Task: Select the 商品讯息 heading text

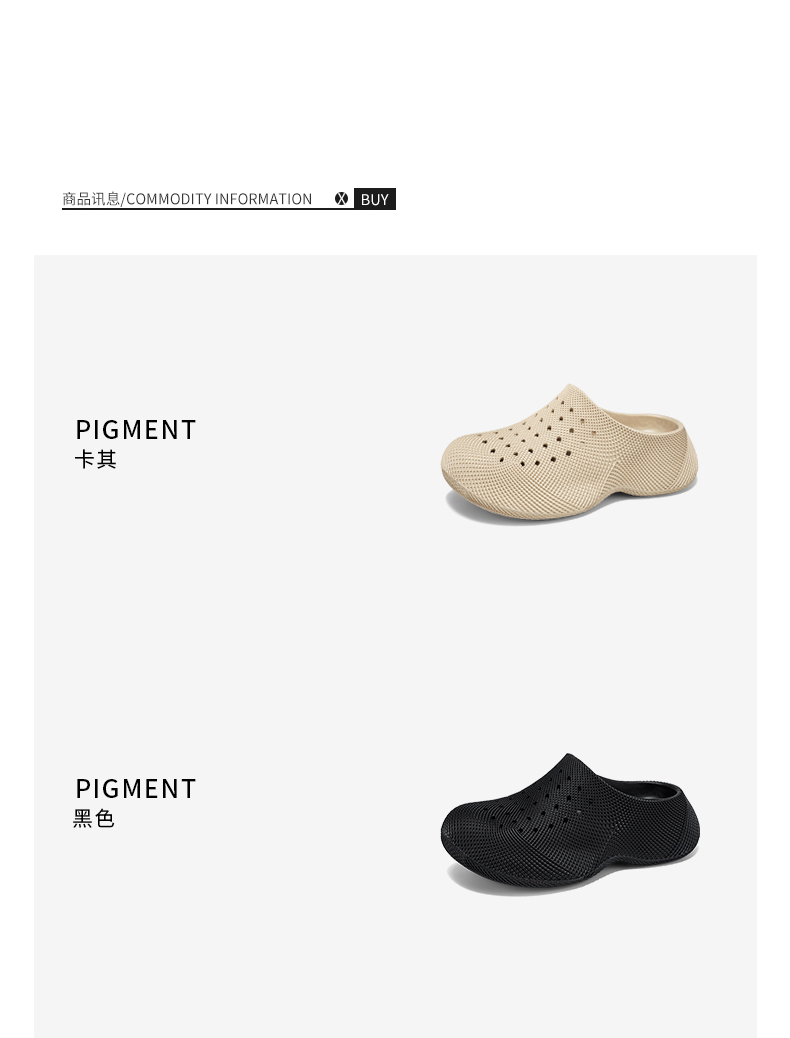Action: point(91,199)
